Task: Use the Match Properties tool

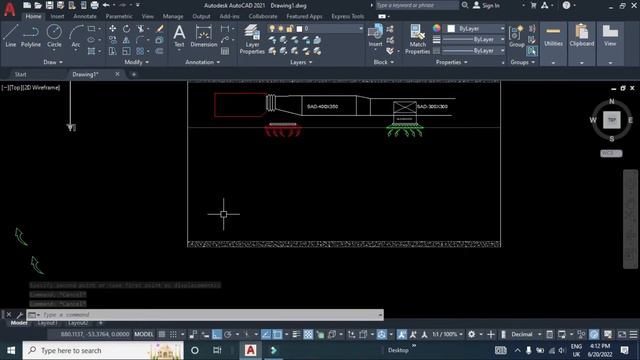Action: point(417,39)
